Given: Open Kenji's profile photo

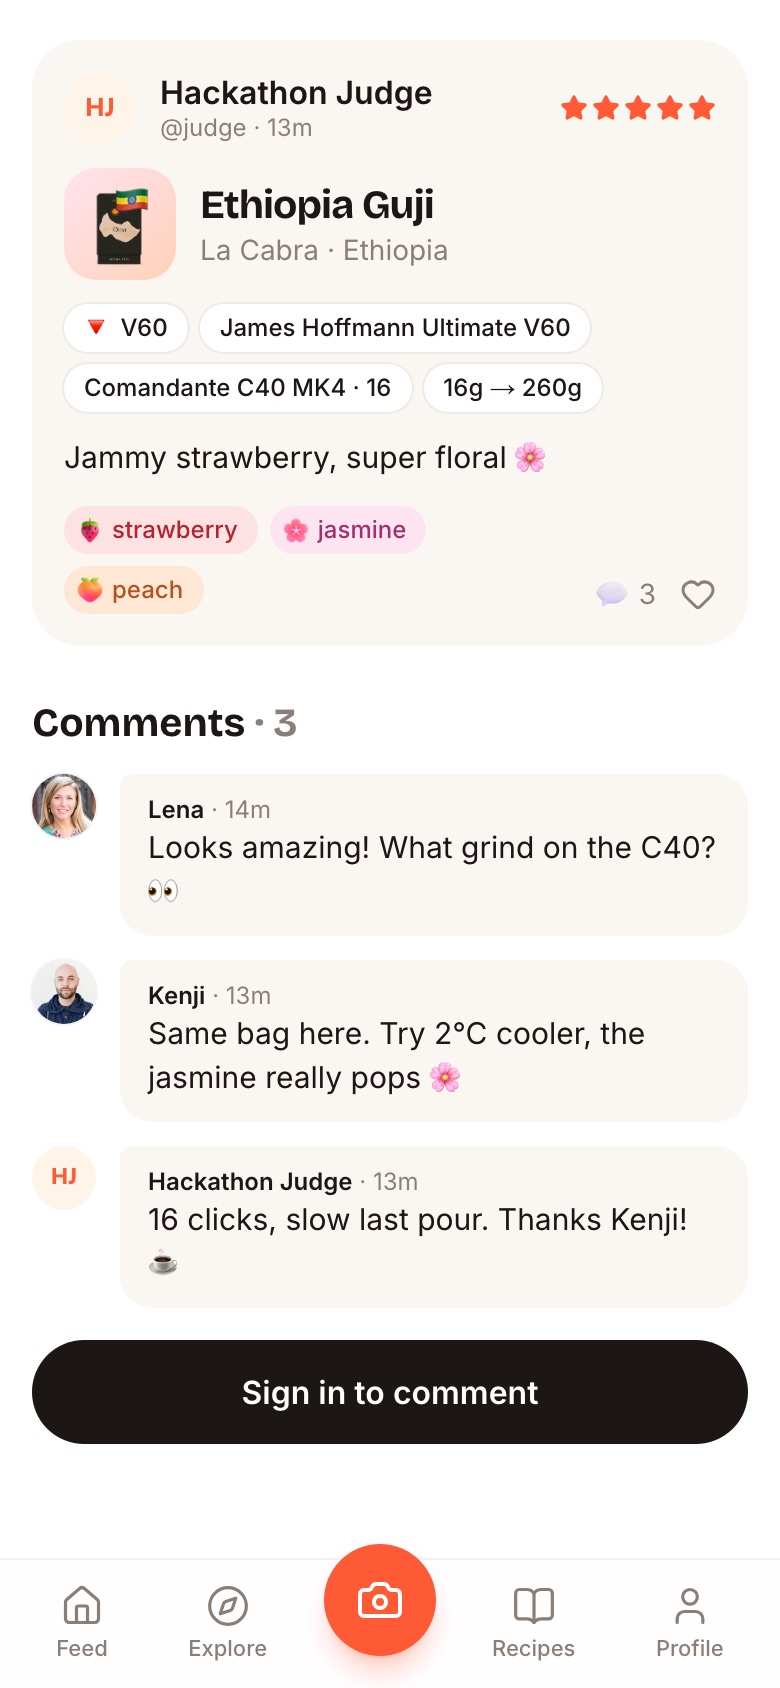Looking at the screenshot, I should click(x=64, y=992).
